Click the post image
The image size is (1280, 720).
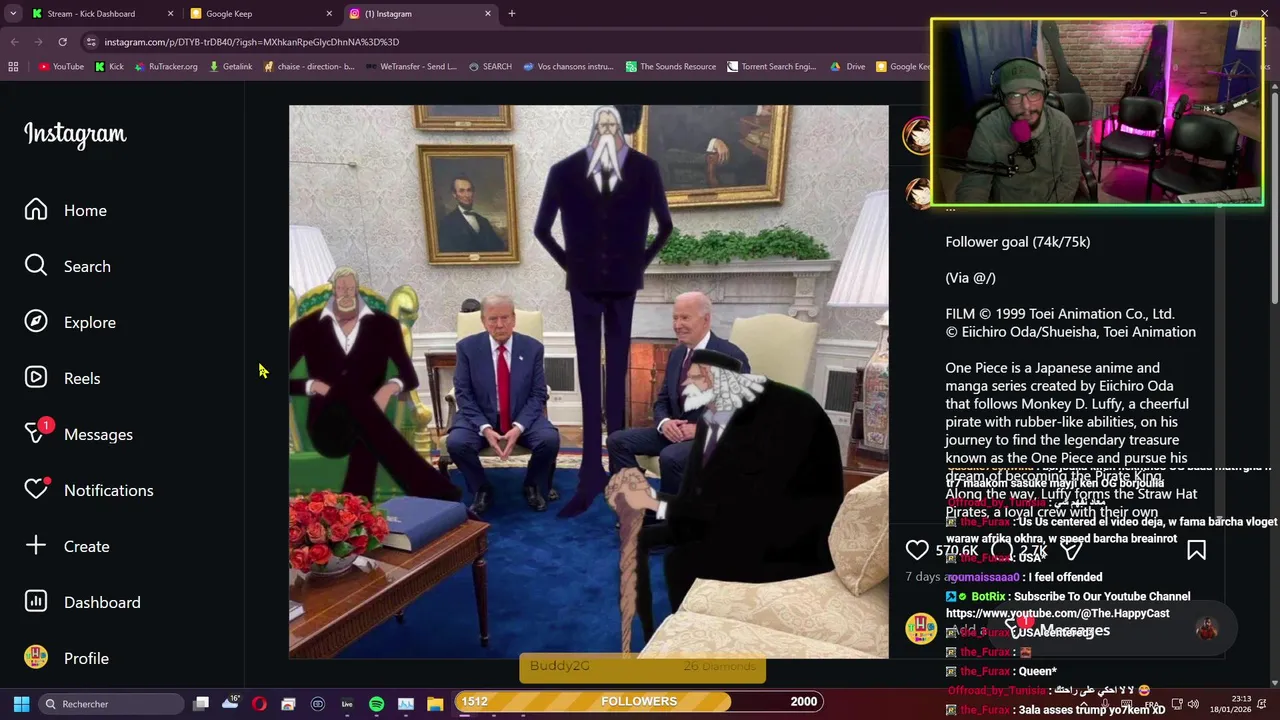pos(588,381)
